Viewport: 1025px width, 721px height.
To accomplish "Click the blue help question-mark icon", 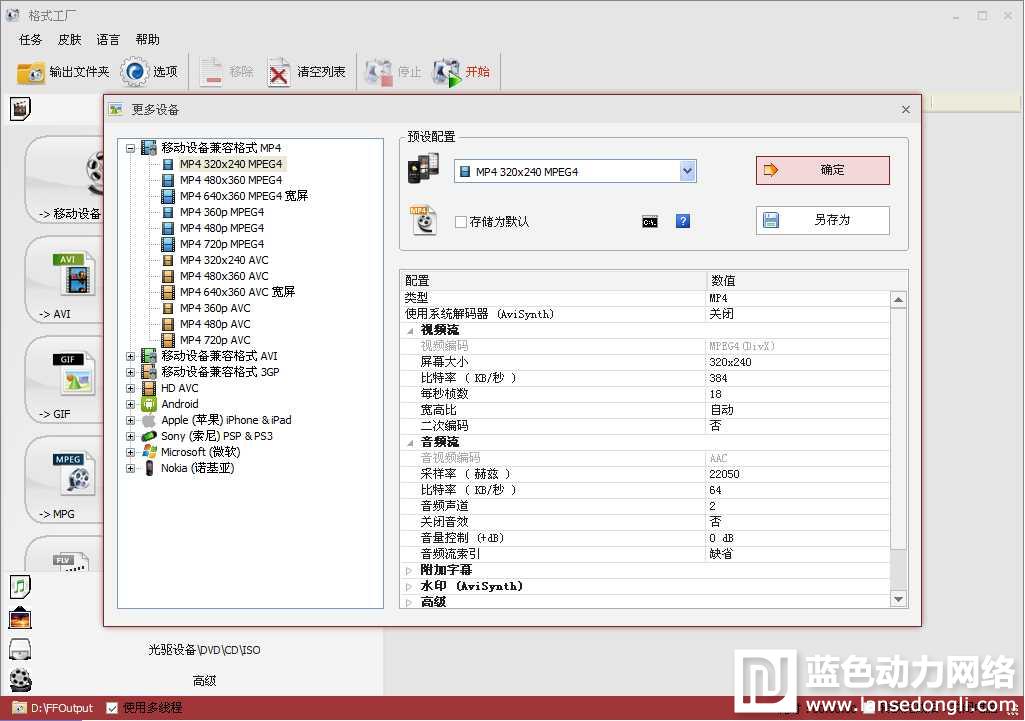I will [683, 221].
